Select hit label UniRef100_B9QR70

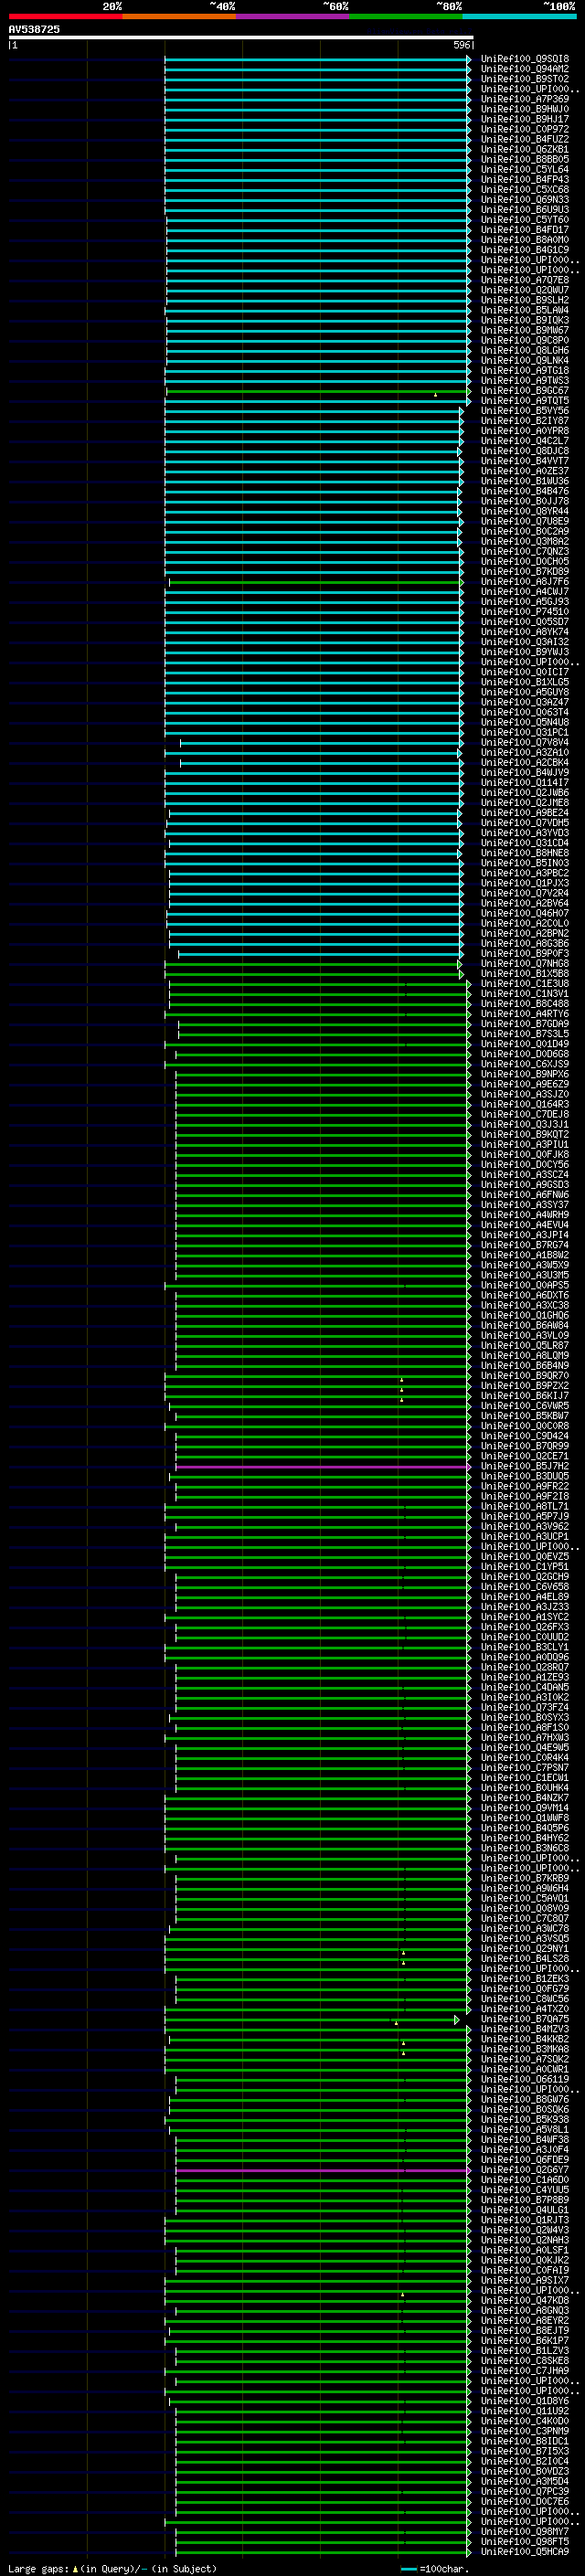(x=525, y=1376)
